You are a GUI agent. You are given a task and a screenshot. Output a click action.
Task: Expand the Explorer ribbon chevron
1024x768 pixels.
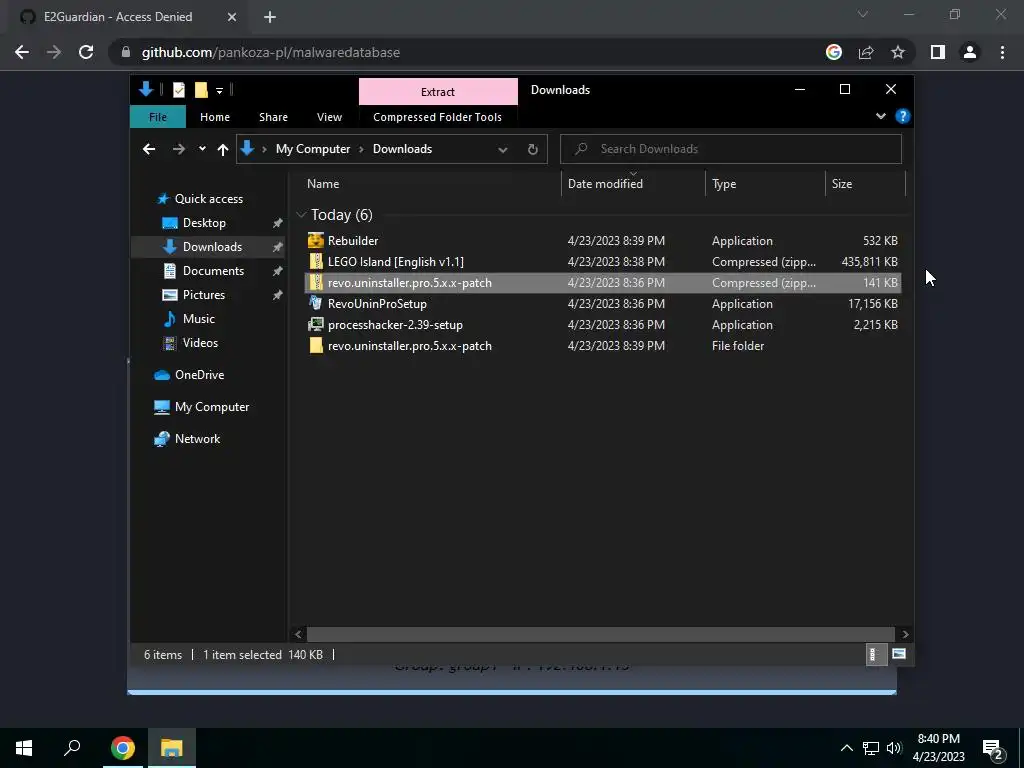(880, 116)
